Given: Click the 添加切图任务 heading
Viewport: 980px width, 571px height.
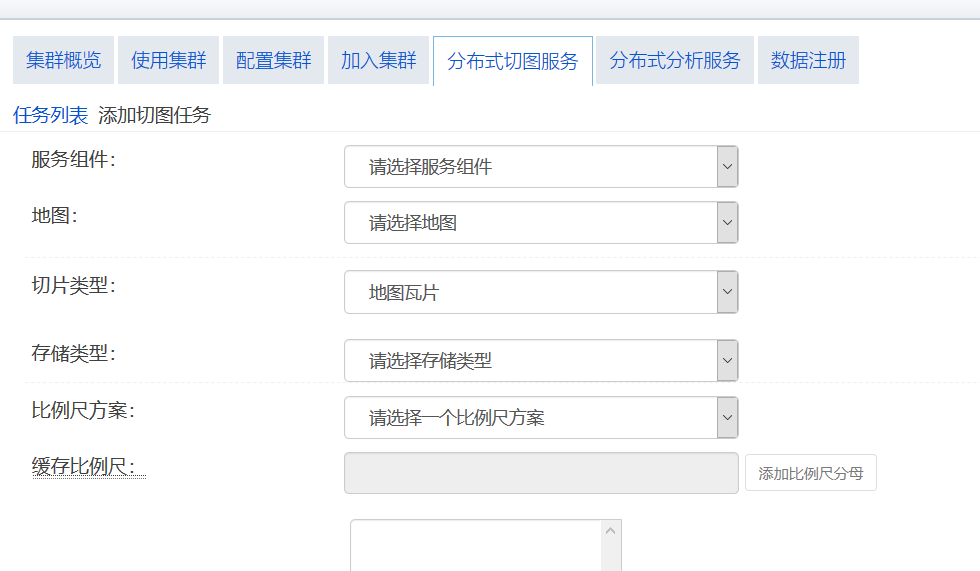Looking at the screenshot, I should click(x=154, y=115).
